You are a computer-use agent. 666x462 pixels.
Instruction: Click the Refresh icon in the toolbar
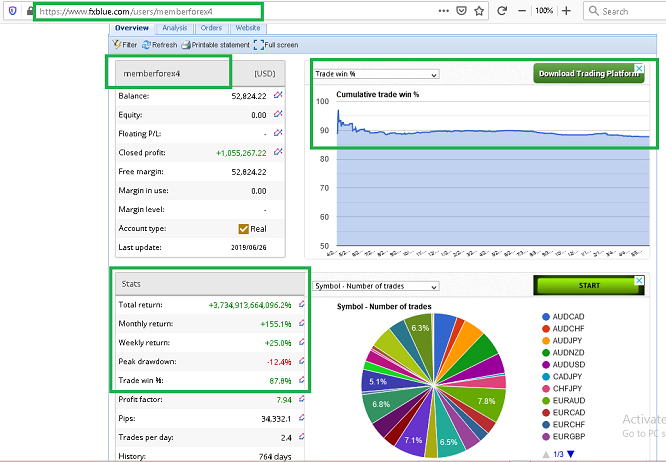coord(146,45)
